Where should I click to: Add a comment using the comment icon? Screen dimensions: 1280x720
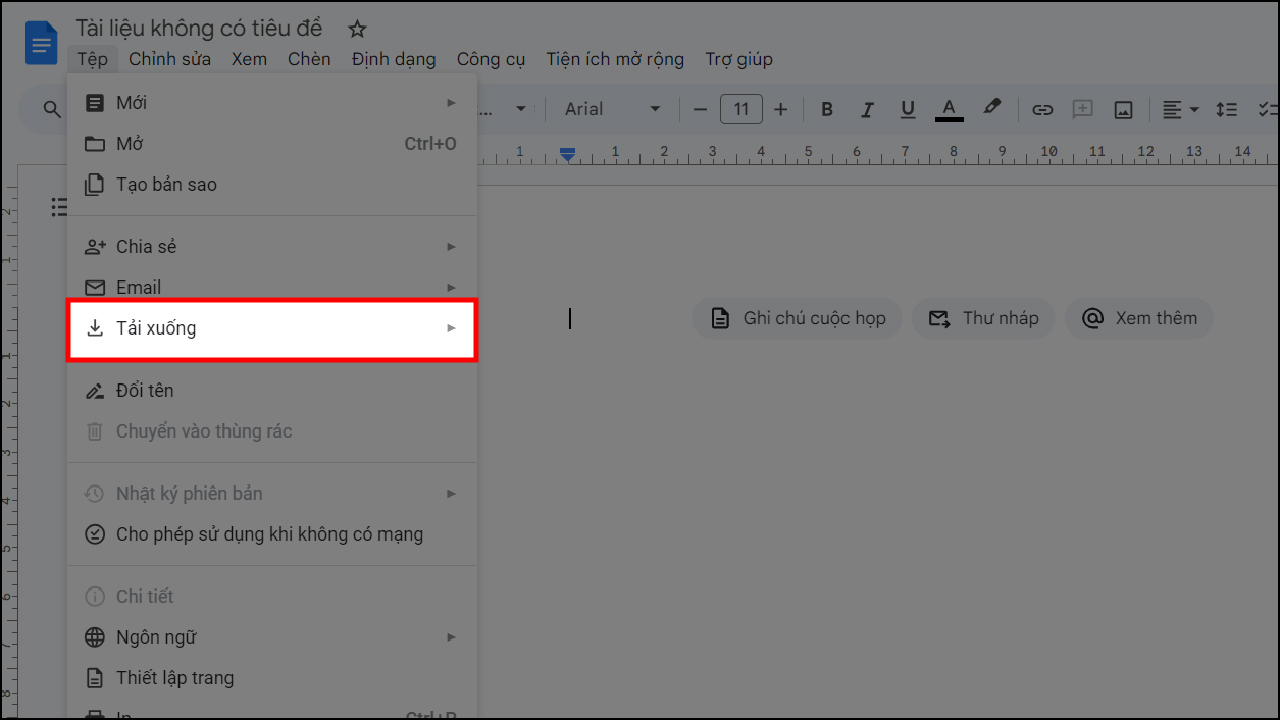[x=1082, y=109]
